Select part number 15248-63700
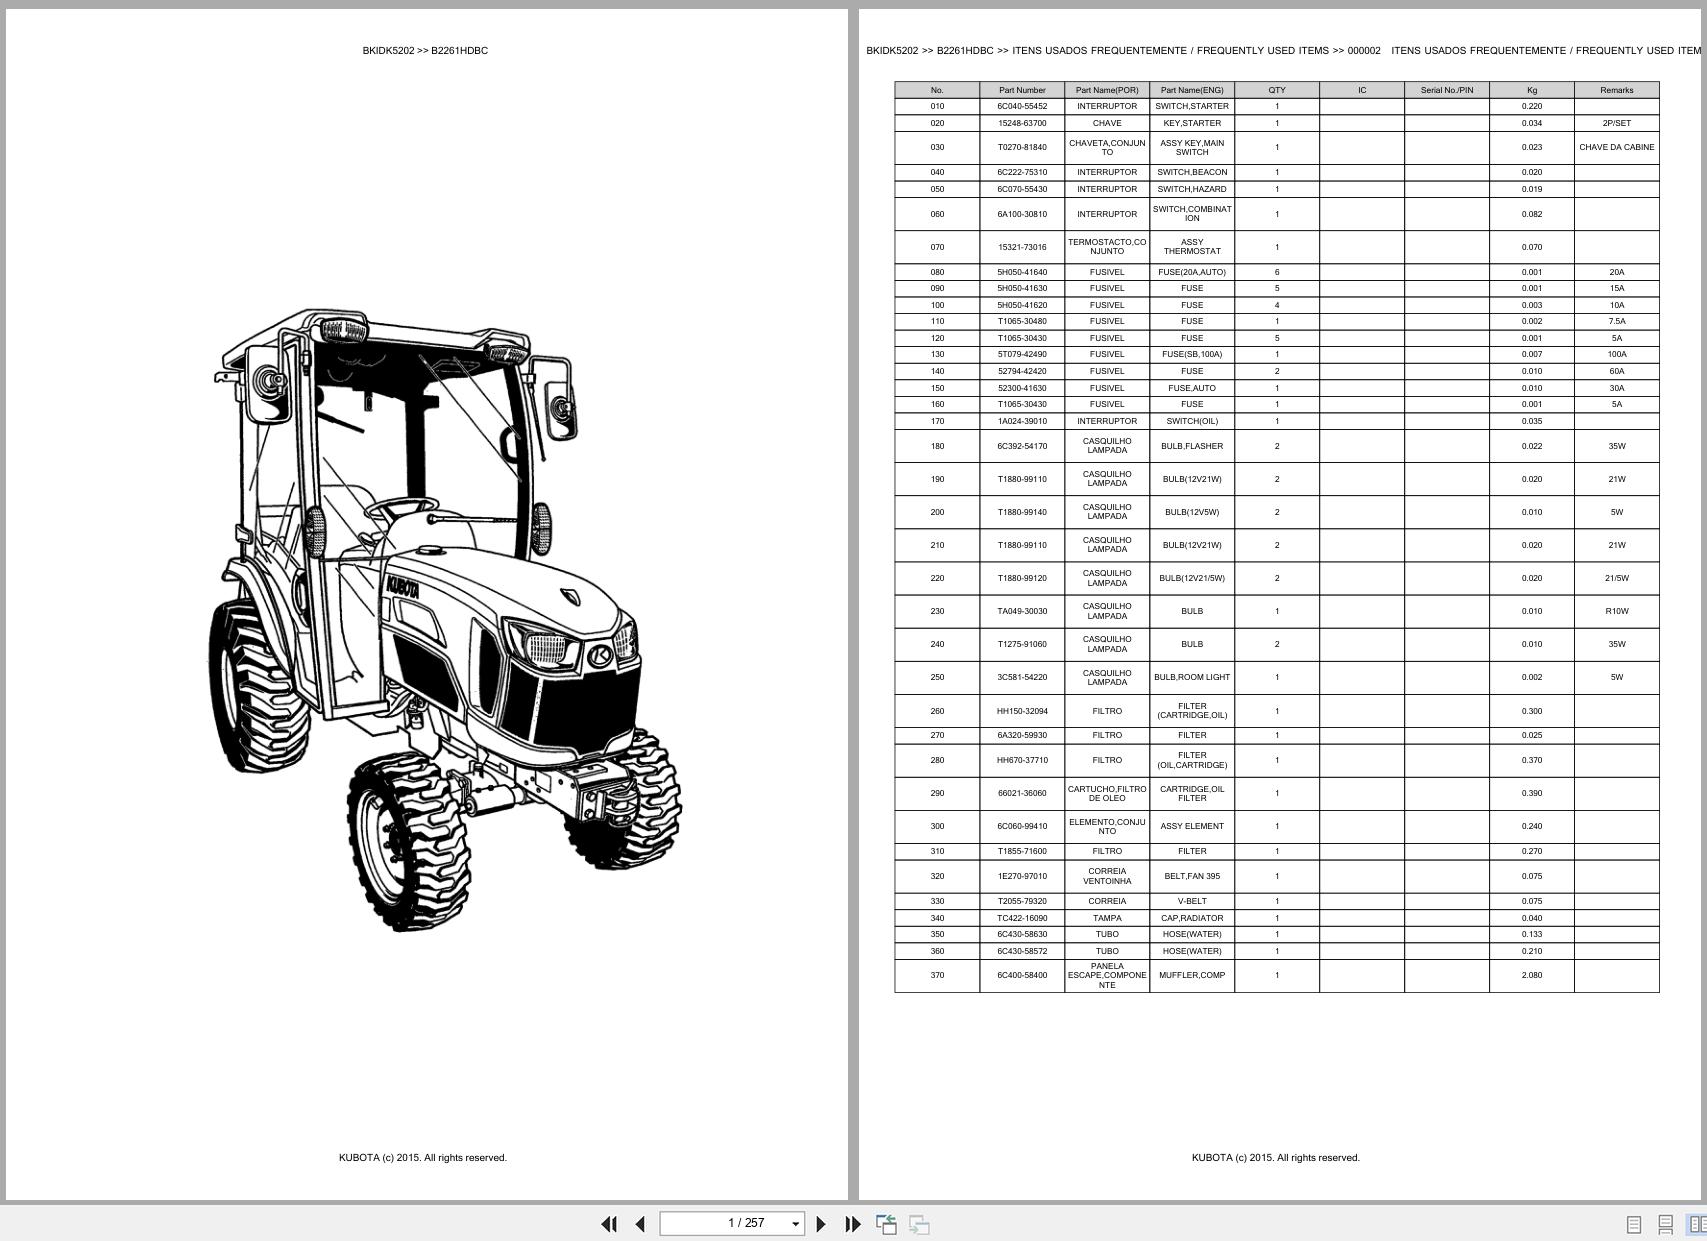 click(x=1022, y=123)
